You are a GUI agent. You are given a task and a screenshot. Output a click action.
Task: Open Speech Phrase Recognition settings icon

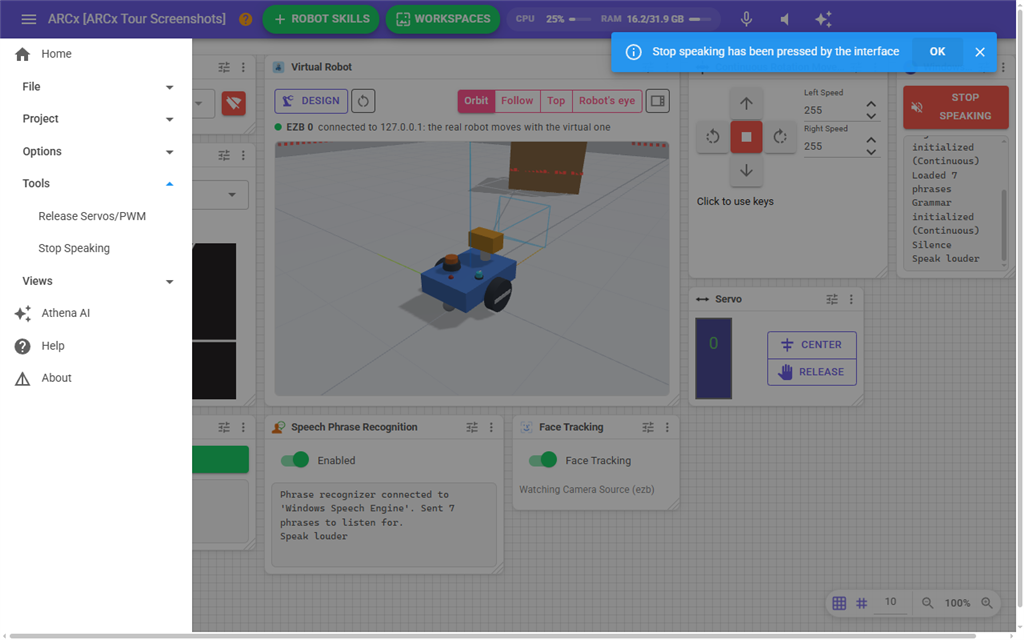point(472,427)
